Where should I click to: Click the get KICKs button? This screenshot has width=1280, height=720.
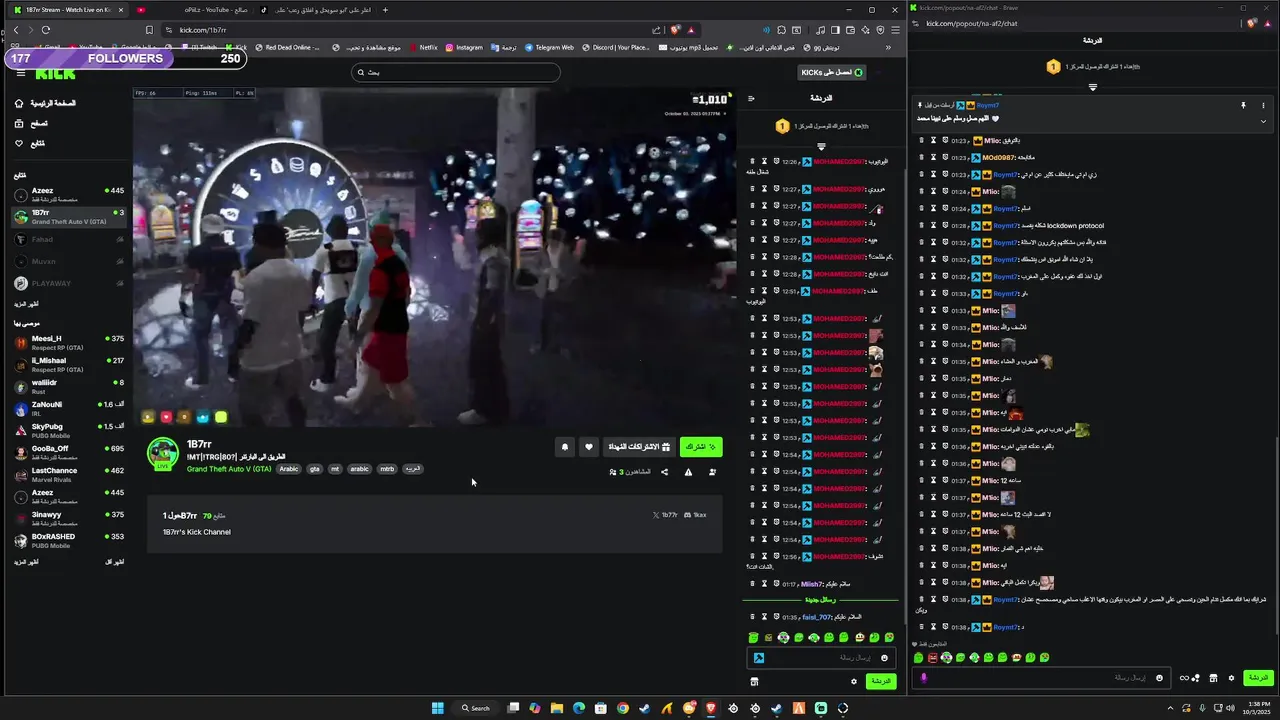tap(832, 72)
